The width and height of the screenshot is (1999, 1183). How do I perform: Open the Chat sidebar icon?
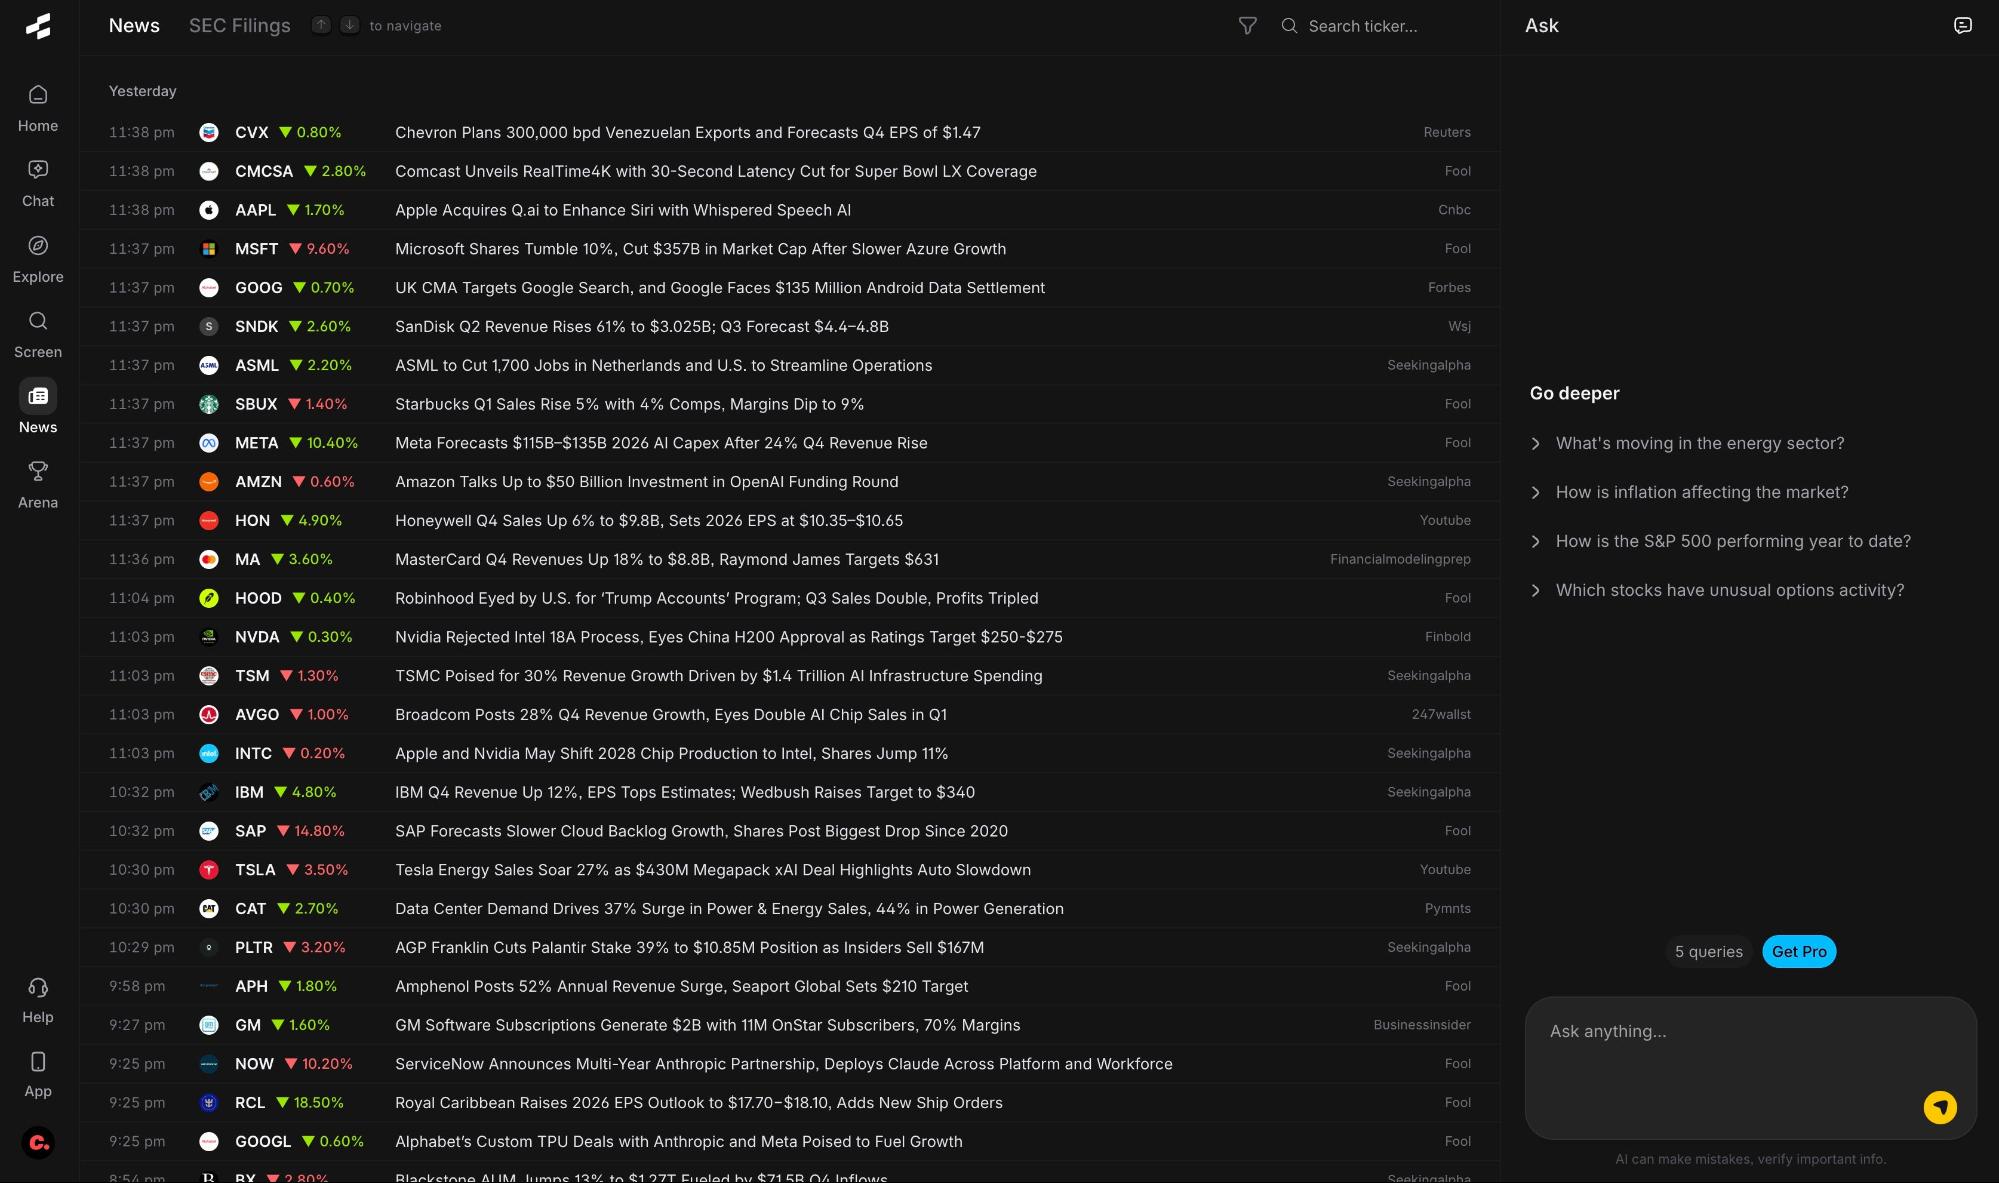click(38, 171)
